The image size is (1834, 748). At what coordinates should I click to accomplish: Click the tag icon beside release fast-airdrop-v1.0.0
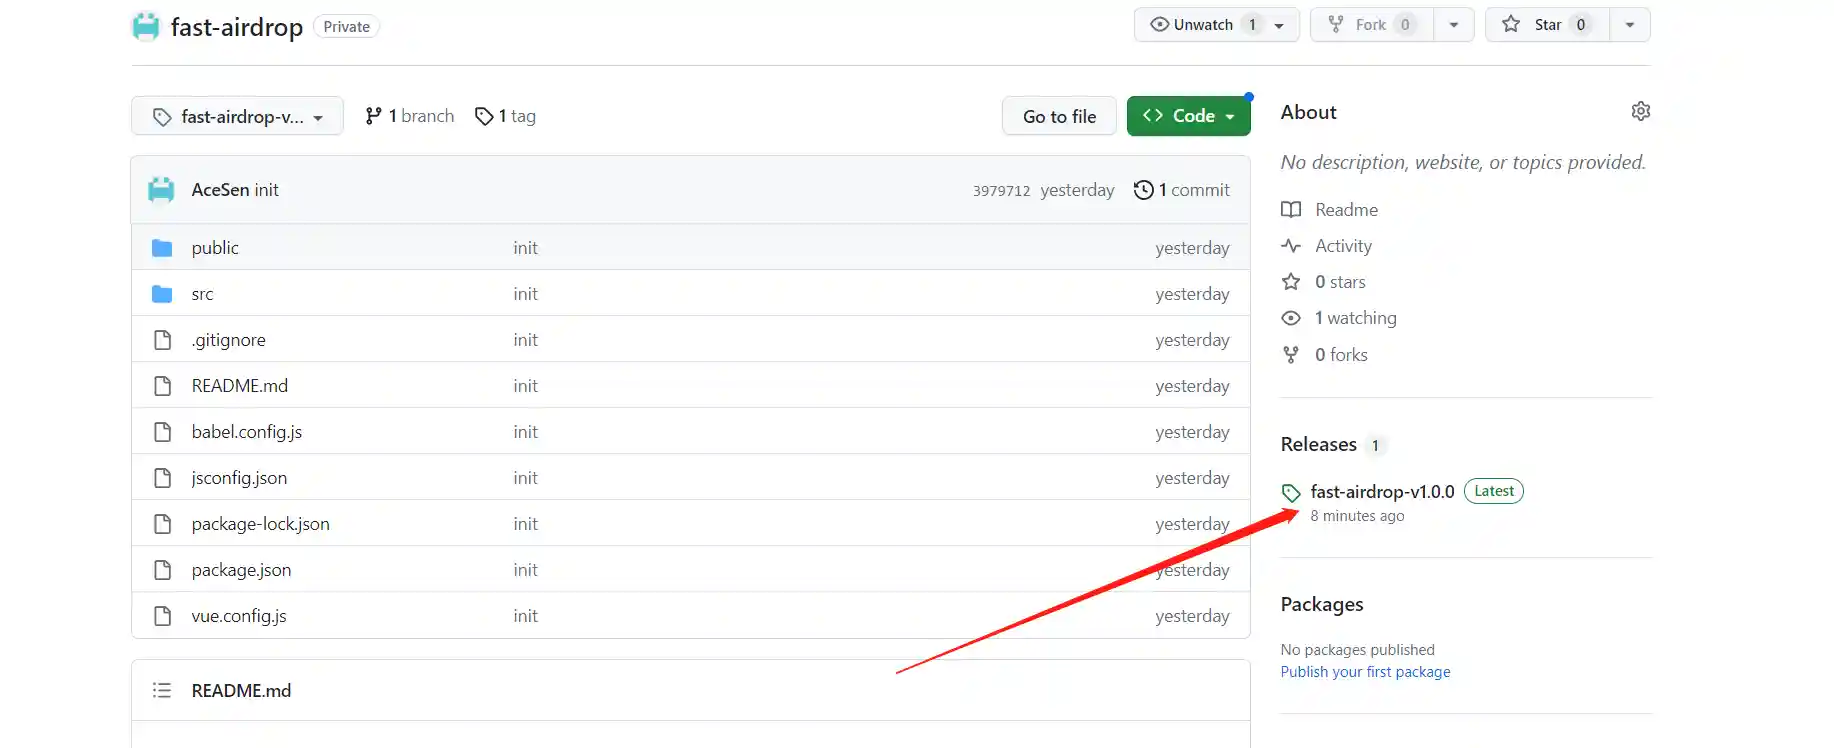[x=1291, y=492]
